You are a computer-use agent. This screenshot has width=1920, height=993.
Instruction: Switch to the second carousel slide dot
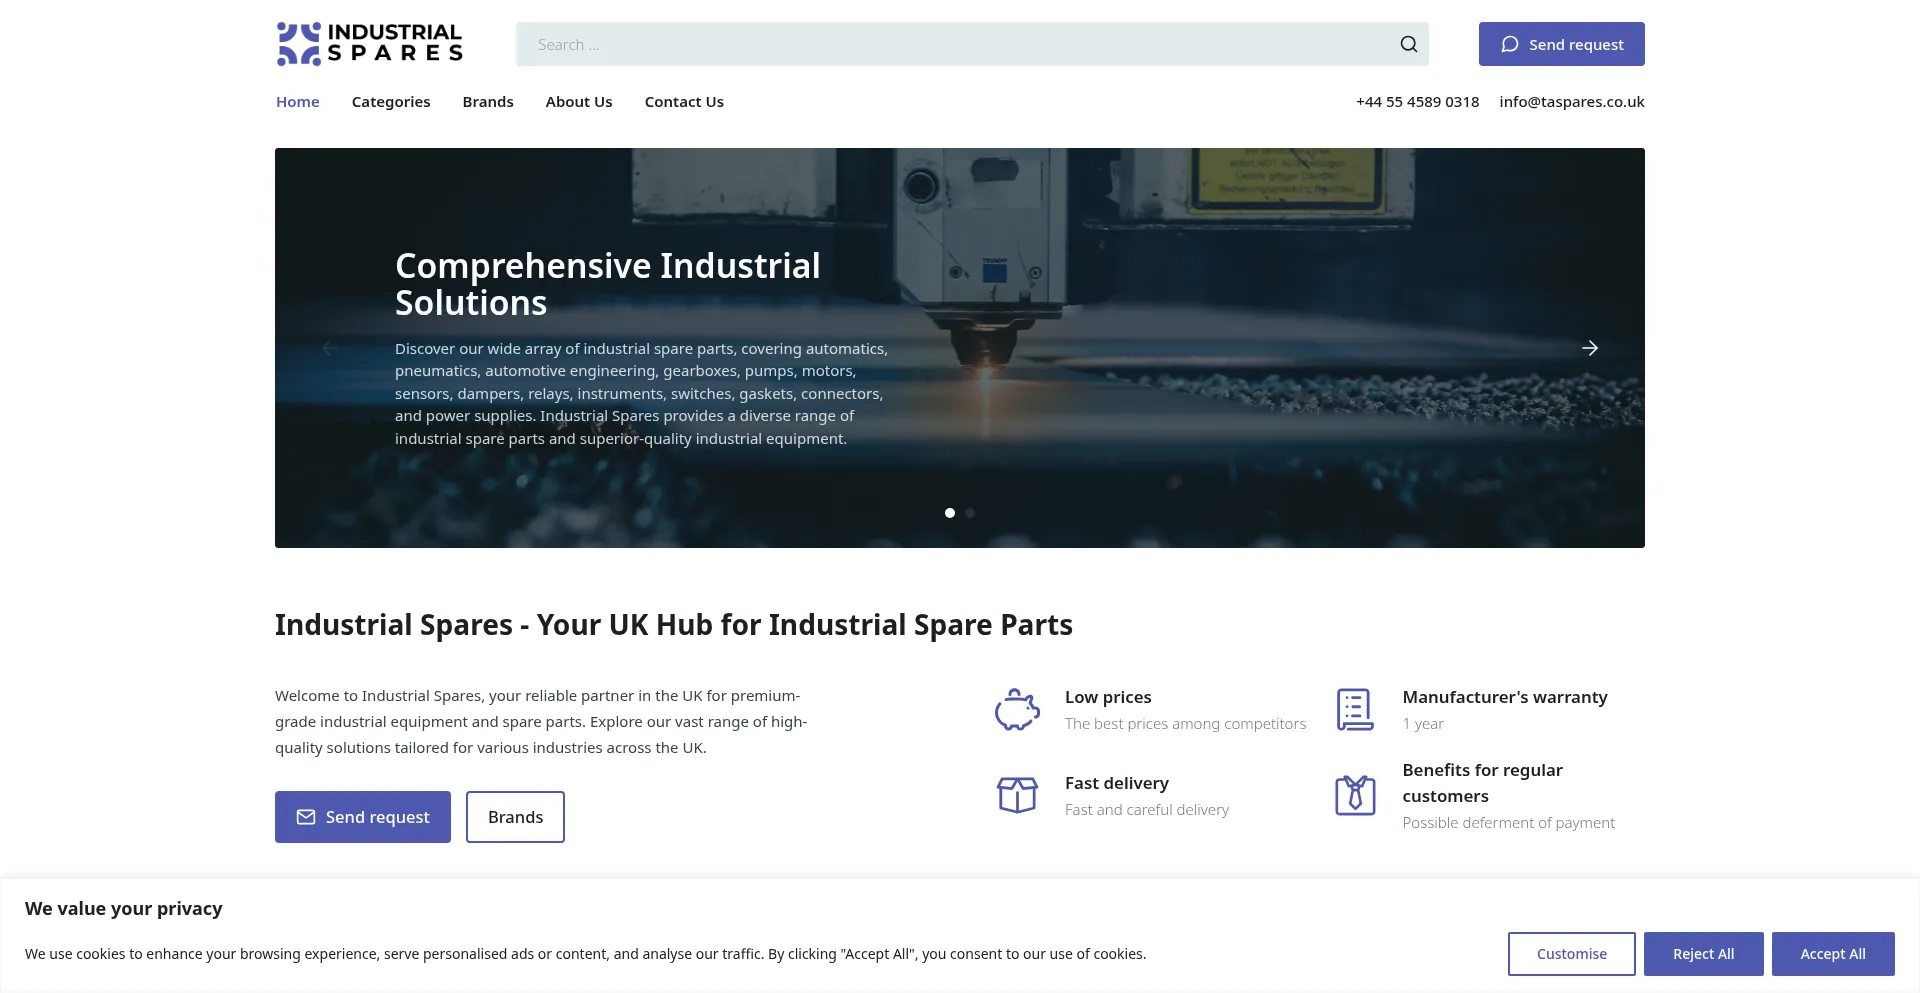pos(970,513)
